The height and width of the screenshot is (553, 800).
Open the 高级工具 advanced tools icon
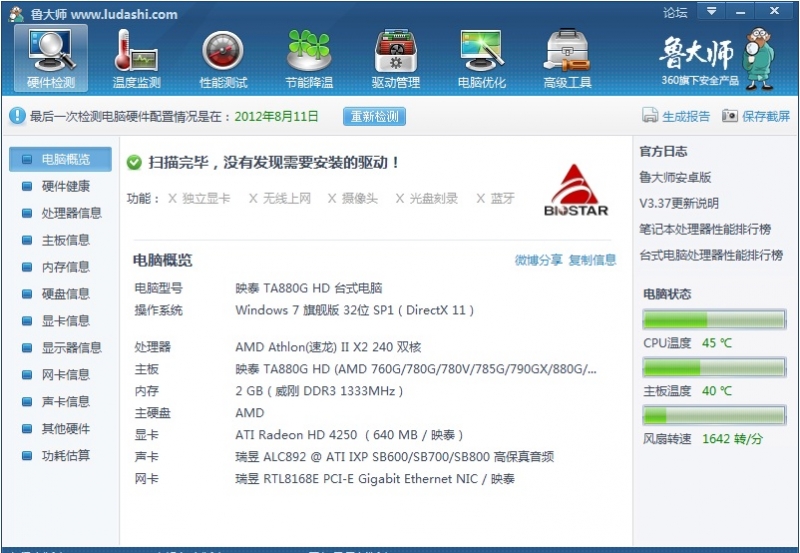click(x=567, y=57)
